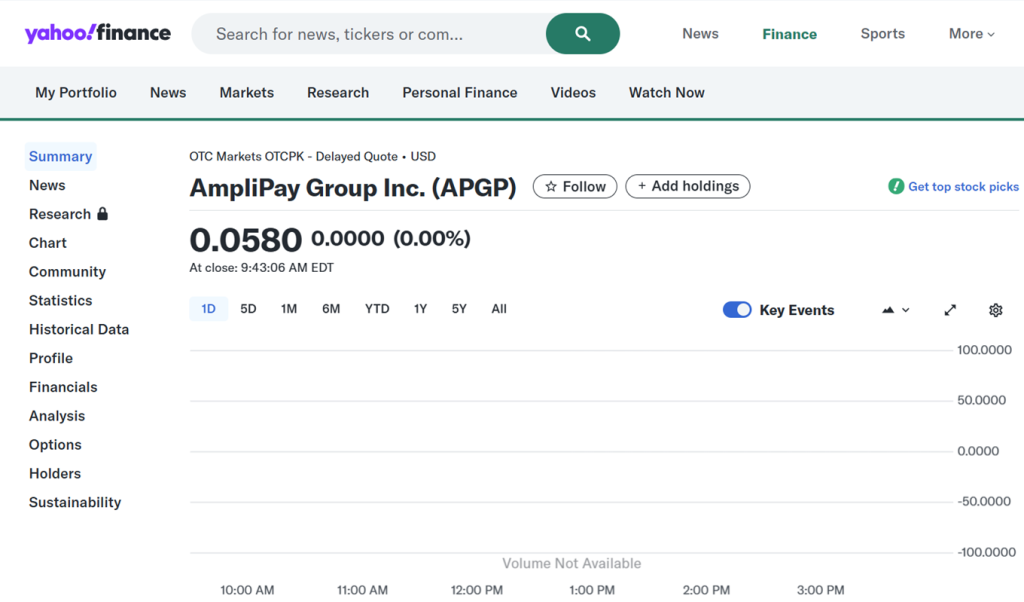This screenshot has height=602, width=1024.
Task: Click the At close 9:43:06 AM EDT text
Action: 261,268
